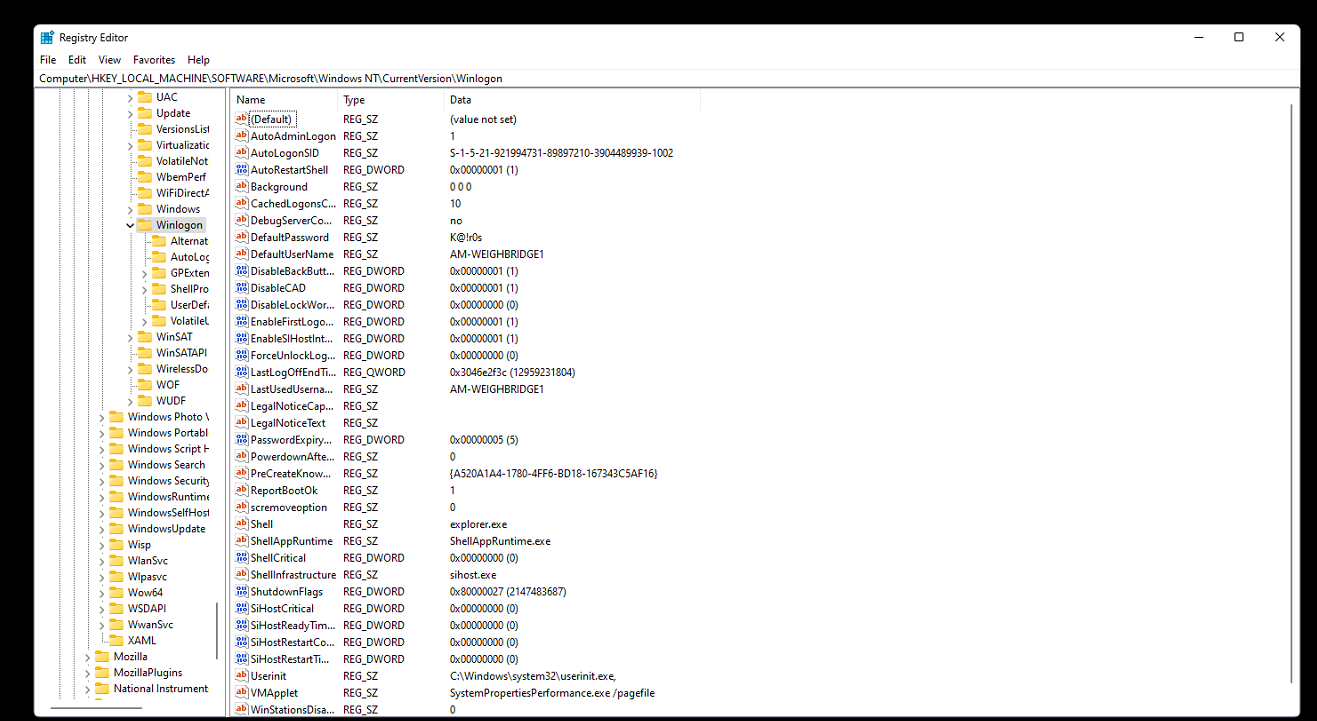Screen dimensions: 1317x721
Task: Click the ShutdownFlags DWORD icon
Action: pos(241,591)
